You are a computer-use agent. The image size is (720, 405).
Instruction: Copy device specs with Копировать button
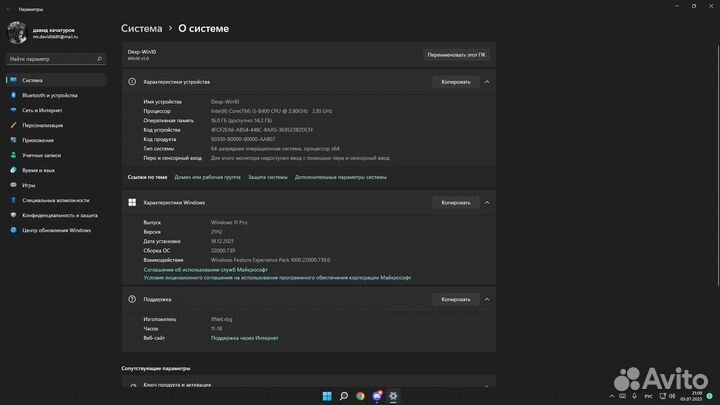456,82
